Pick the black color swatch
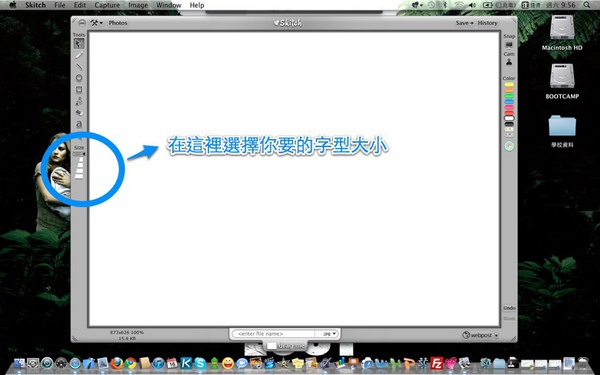Screen dimensions: 600x375 (509, 124)
